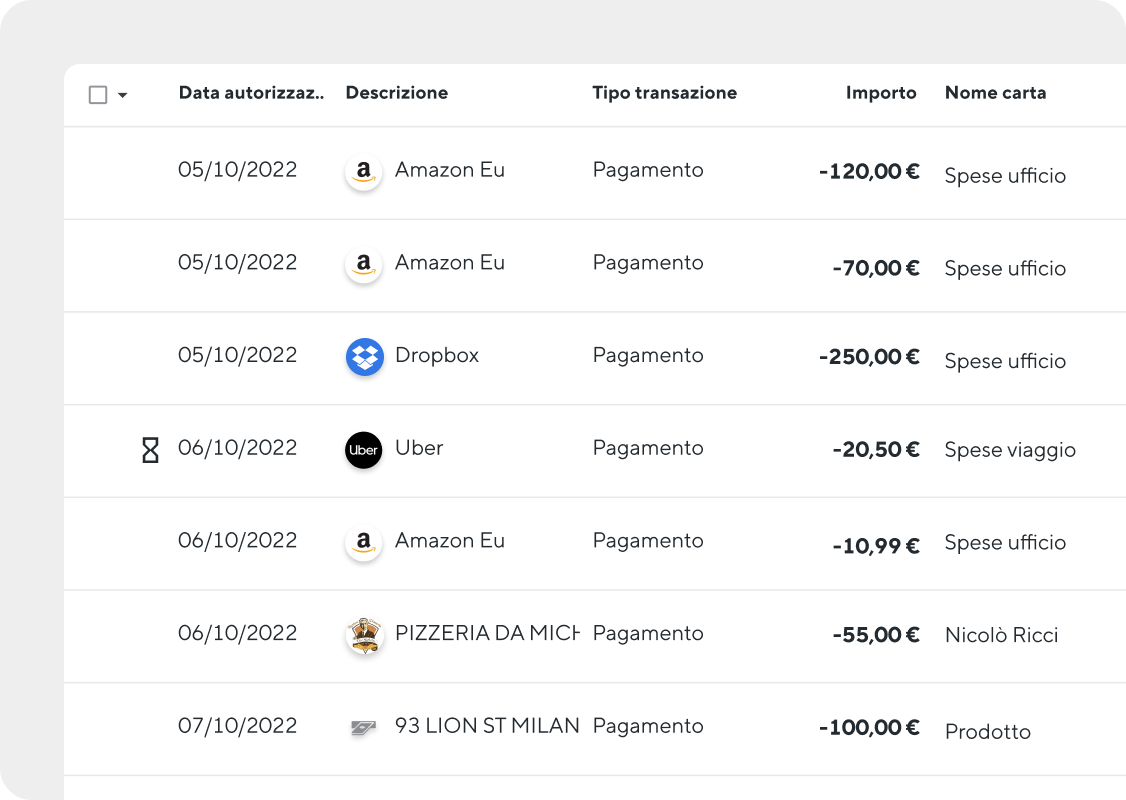This screenshot has width=1126, height=800.
Task: Click the Amazon logo on the -70,00 € row
Action: (364, 264)
